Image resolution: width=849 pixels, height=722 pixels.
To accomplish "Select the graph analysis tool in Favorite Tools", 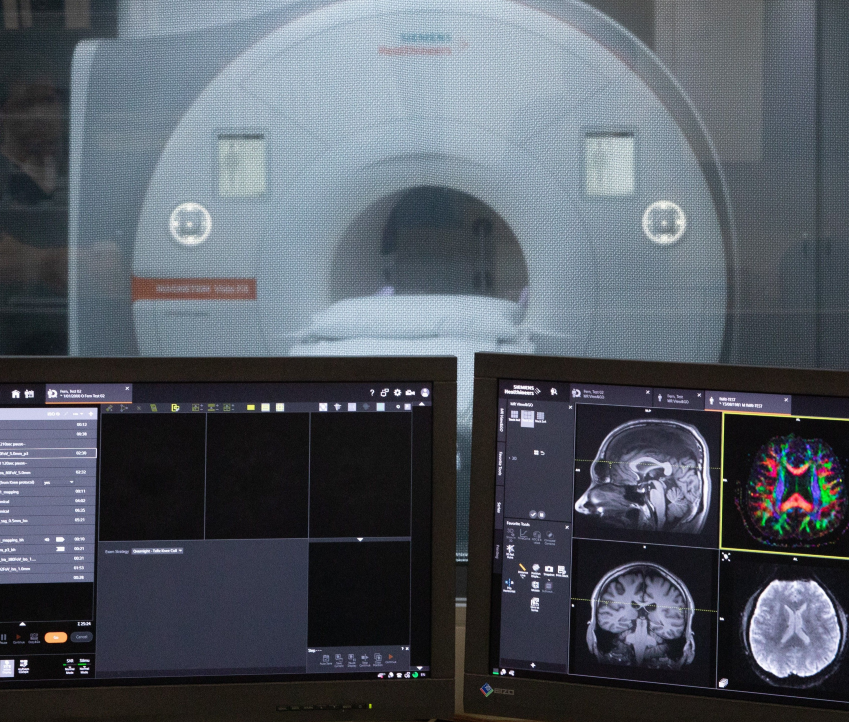I will [524, 535].
